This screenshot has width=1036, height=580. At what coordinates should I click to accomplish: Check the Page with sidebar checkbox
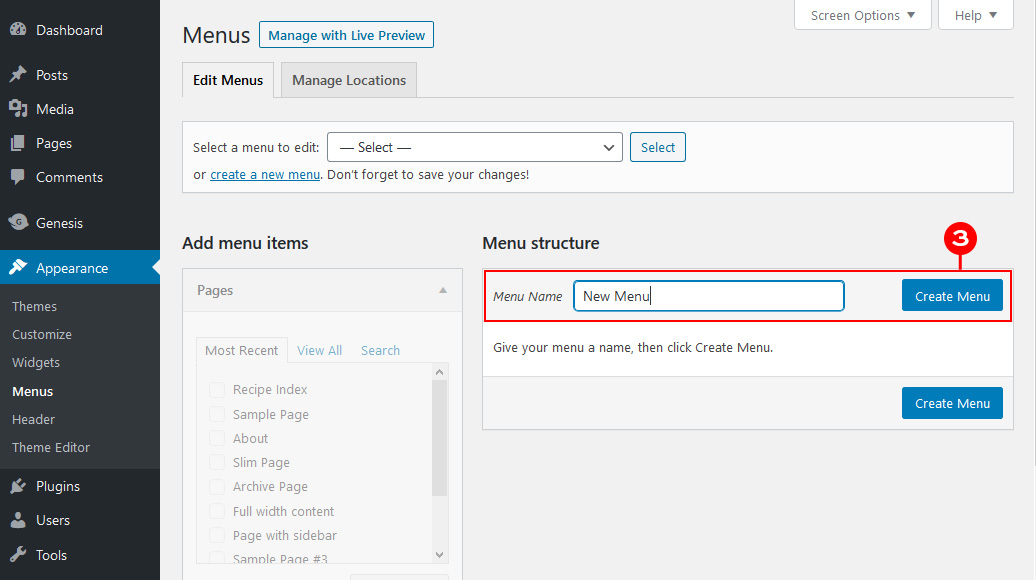coord(217,535)
